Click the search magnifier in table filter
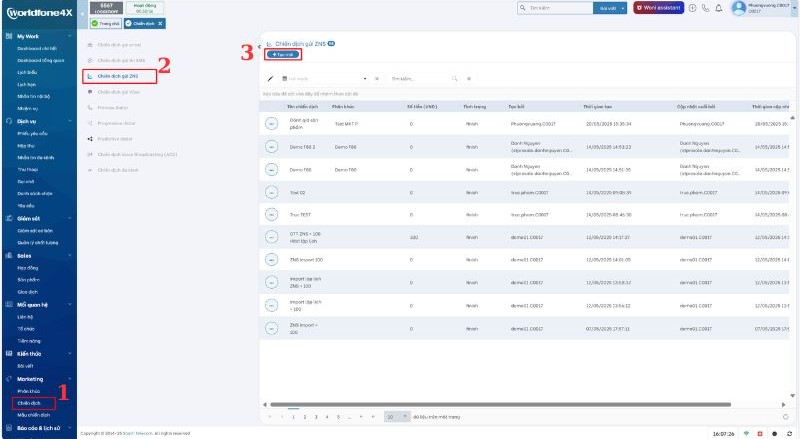 pos(456,77)
